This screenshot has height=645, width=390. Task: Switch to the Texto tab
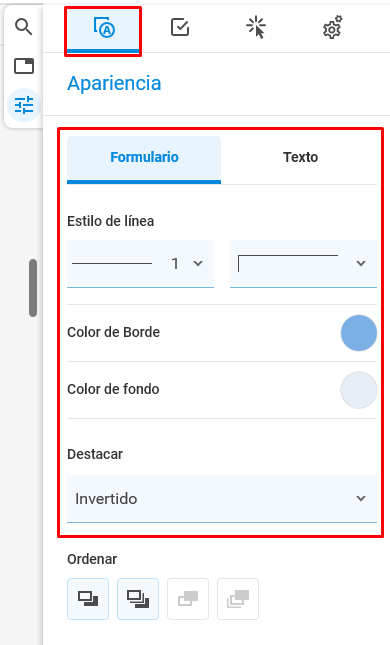coord(300,157)
